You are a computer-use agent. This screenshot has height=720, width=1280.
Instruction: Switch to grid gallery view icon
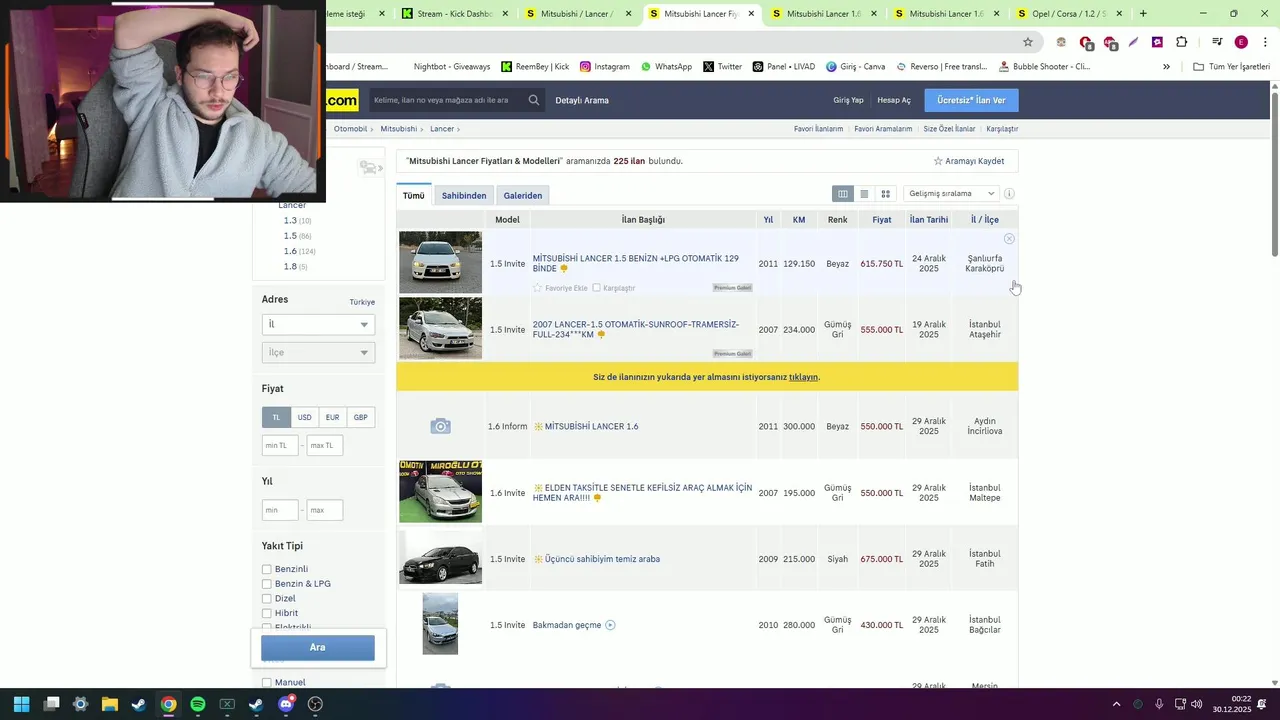885,194
